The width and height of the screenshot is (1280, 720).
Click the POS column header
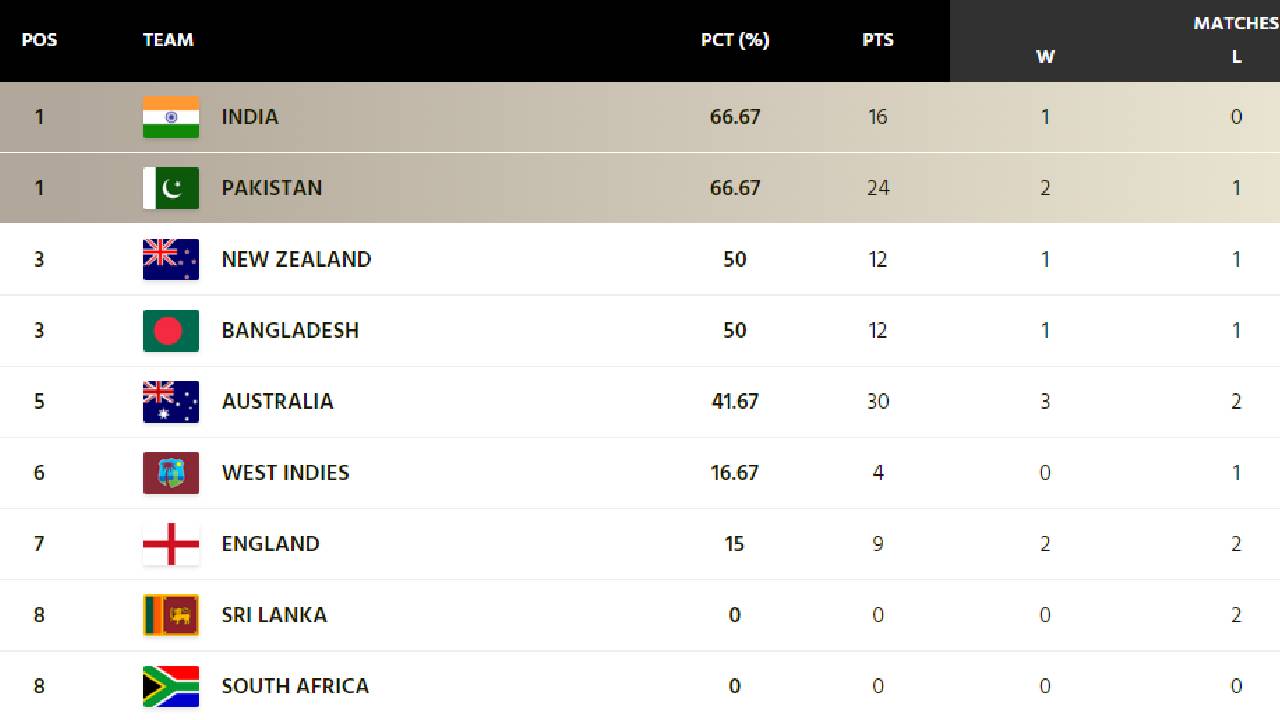click(39, 40)
